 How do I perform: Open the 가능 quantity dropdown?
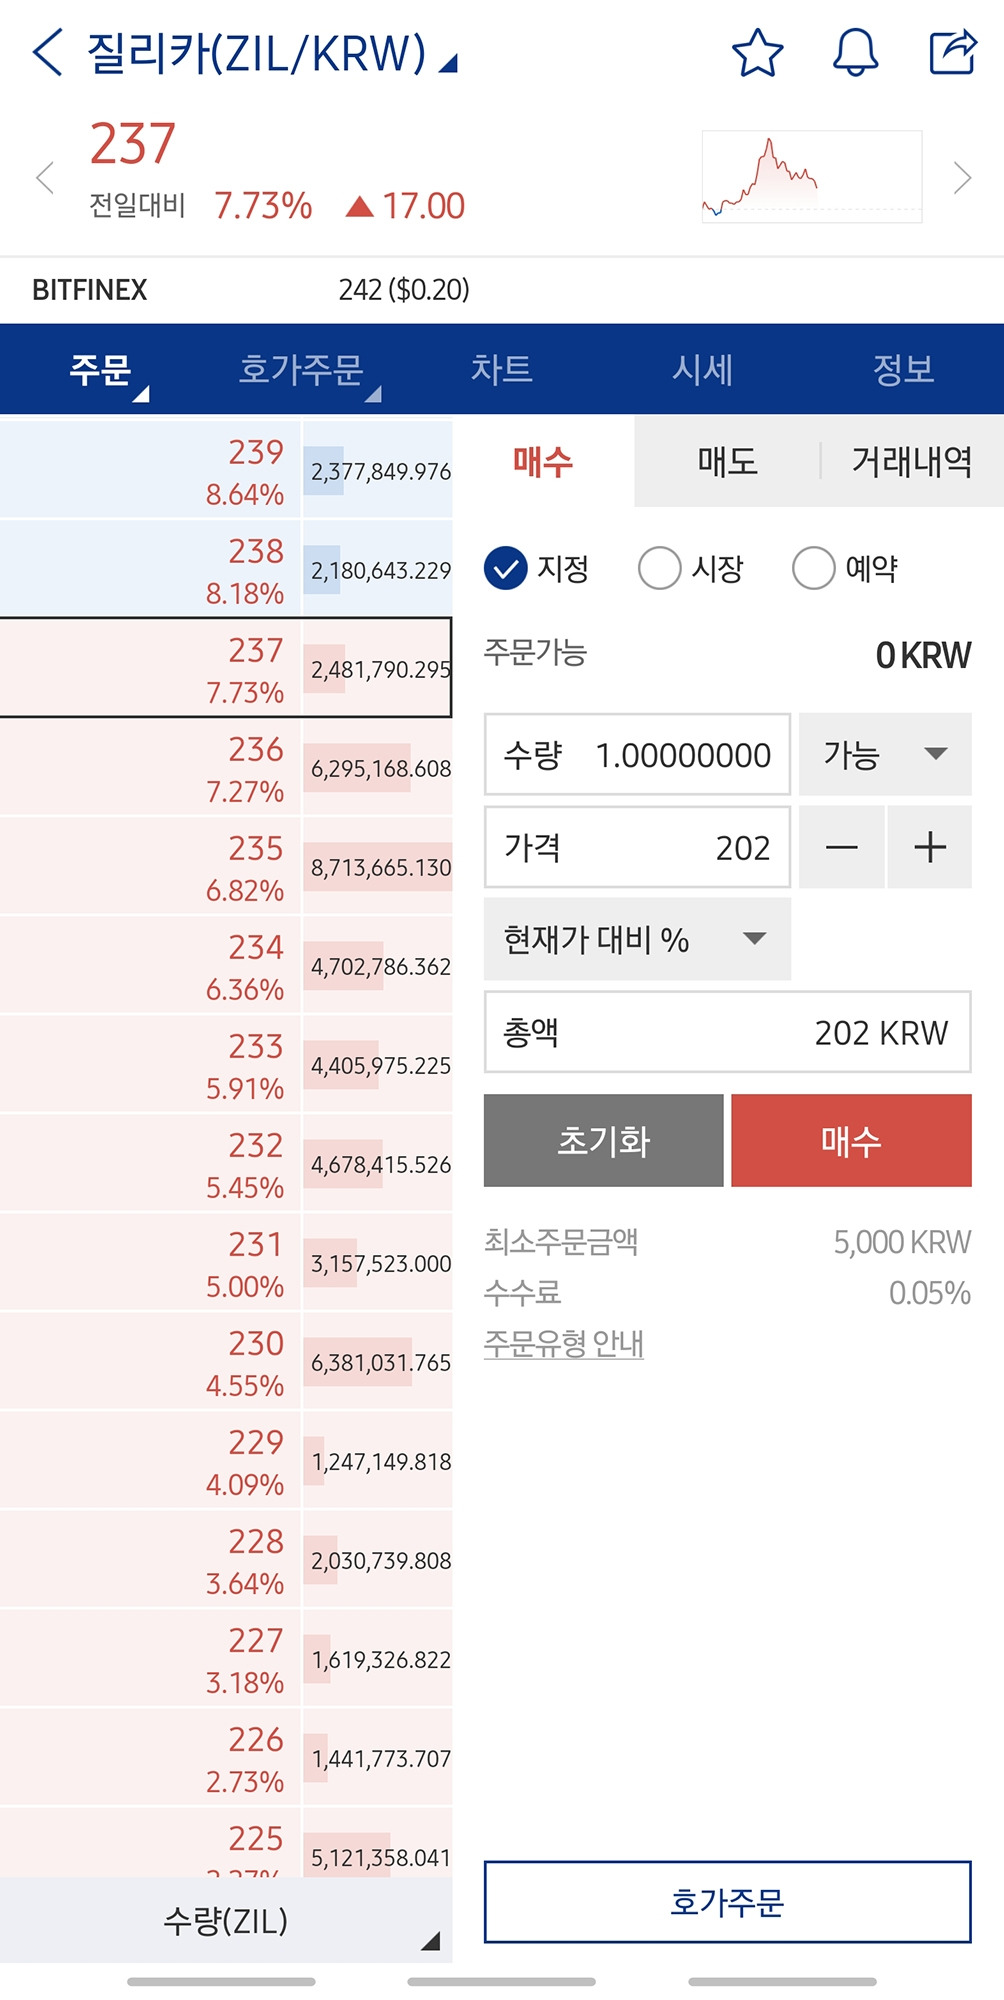click(x=884, y=755)
